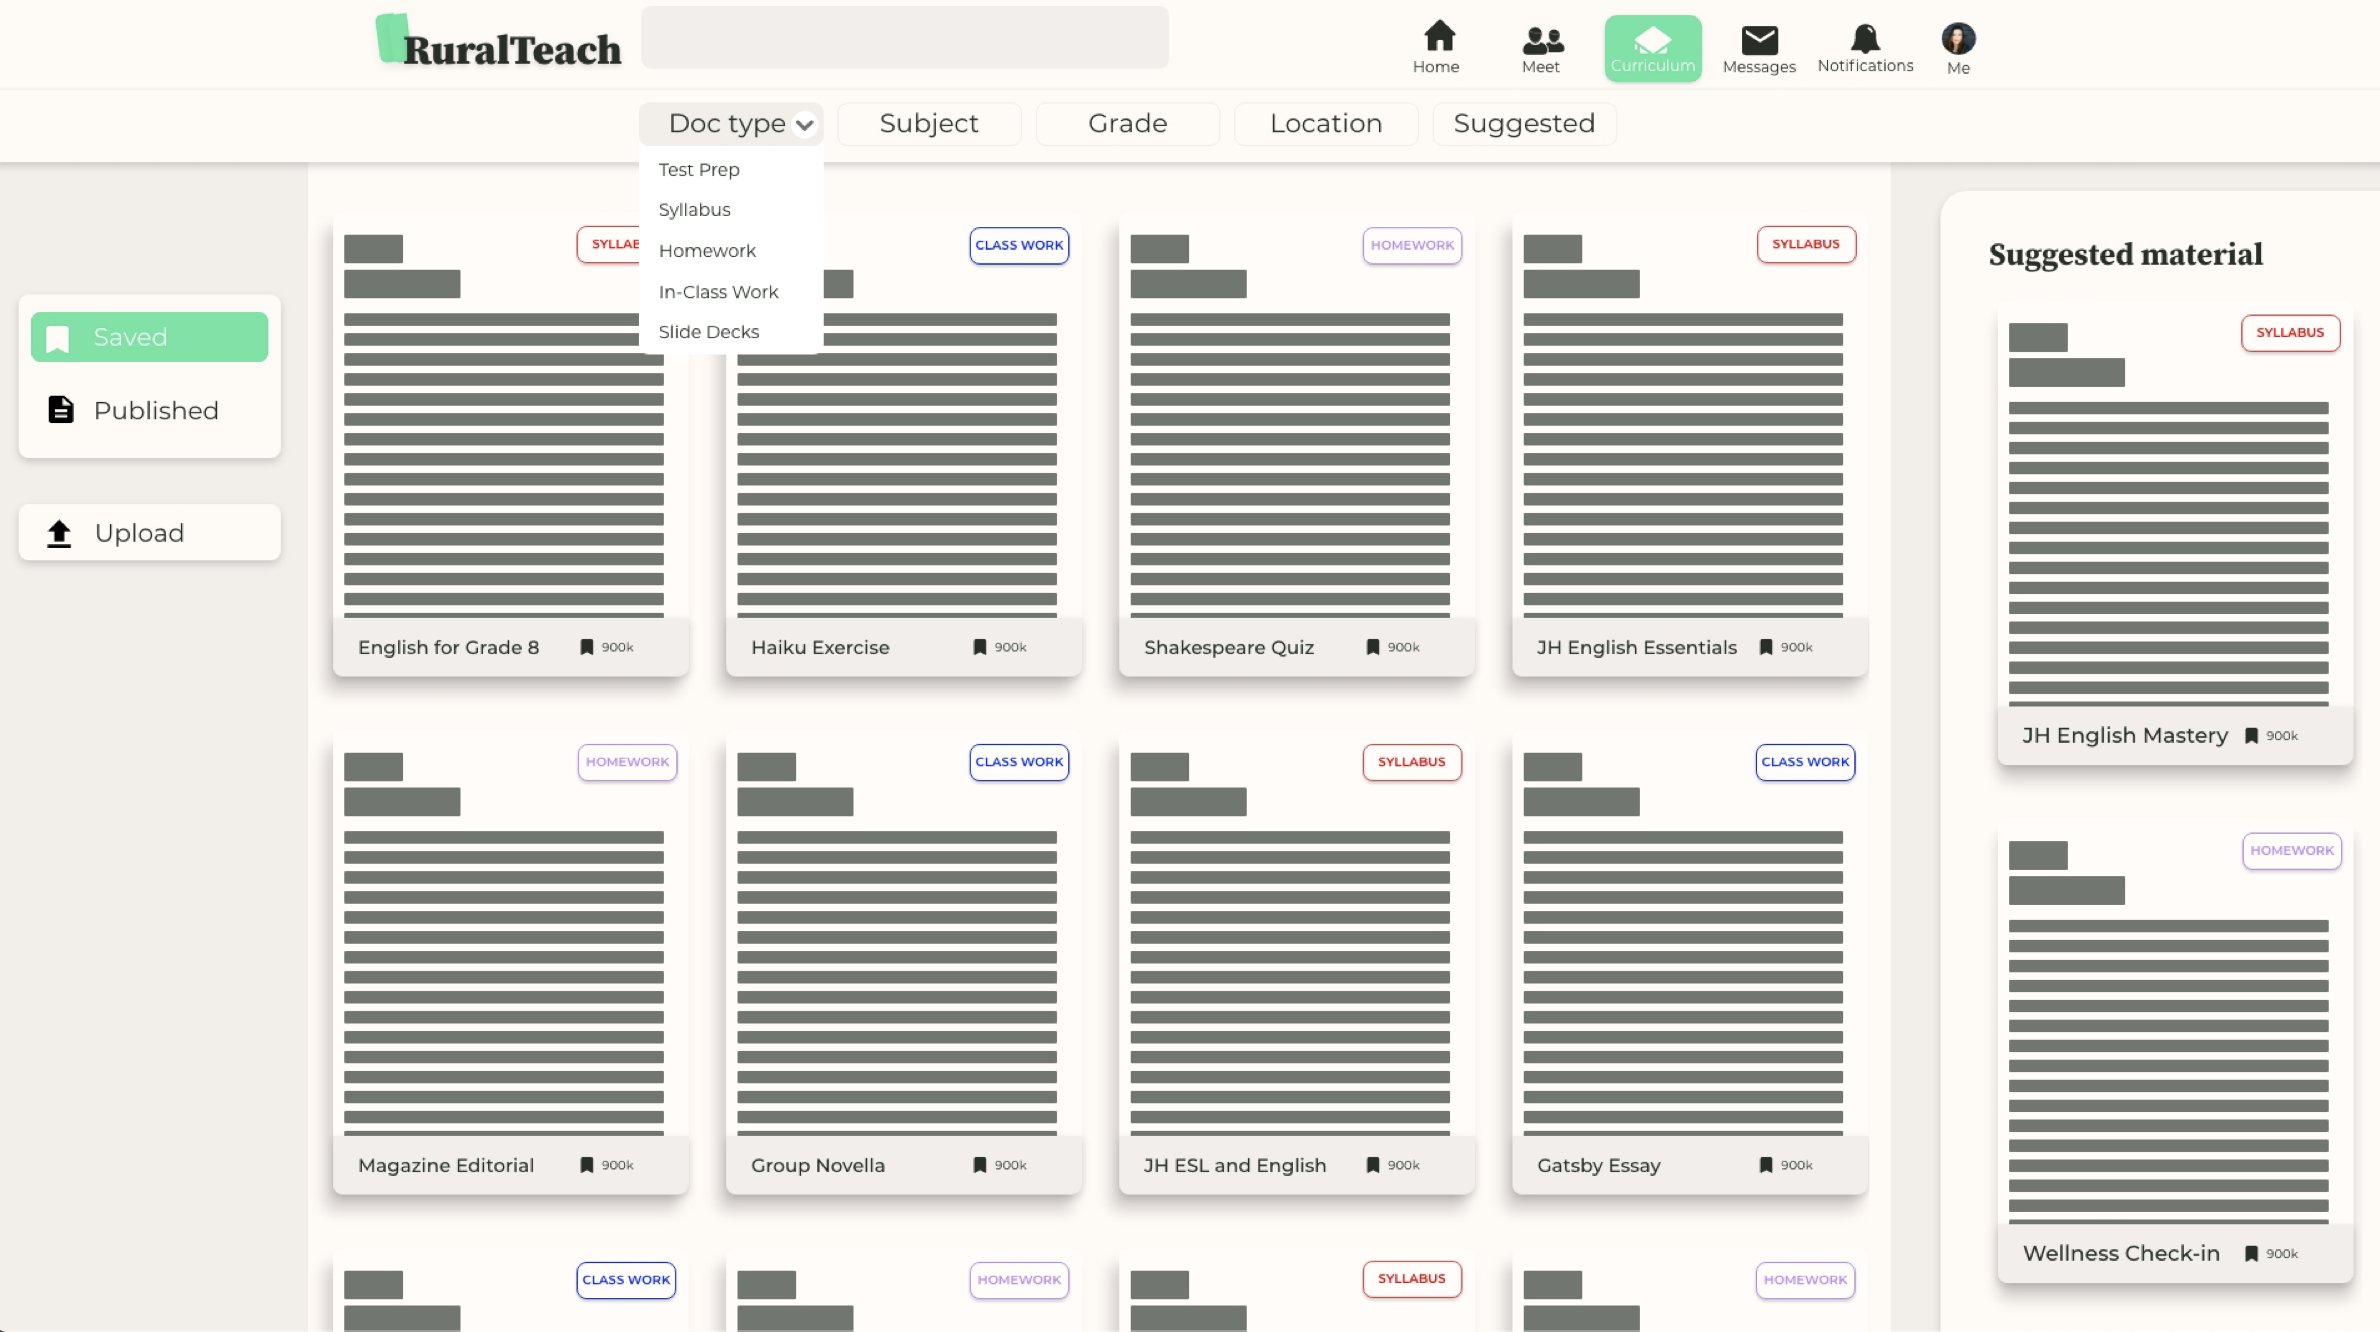Click the Gatsby Essay title
The width and height of the screenshot is (2380, 1332).
(1598, 1166)
